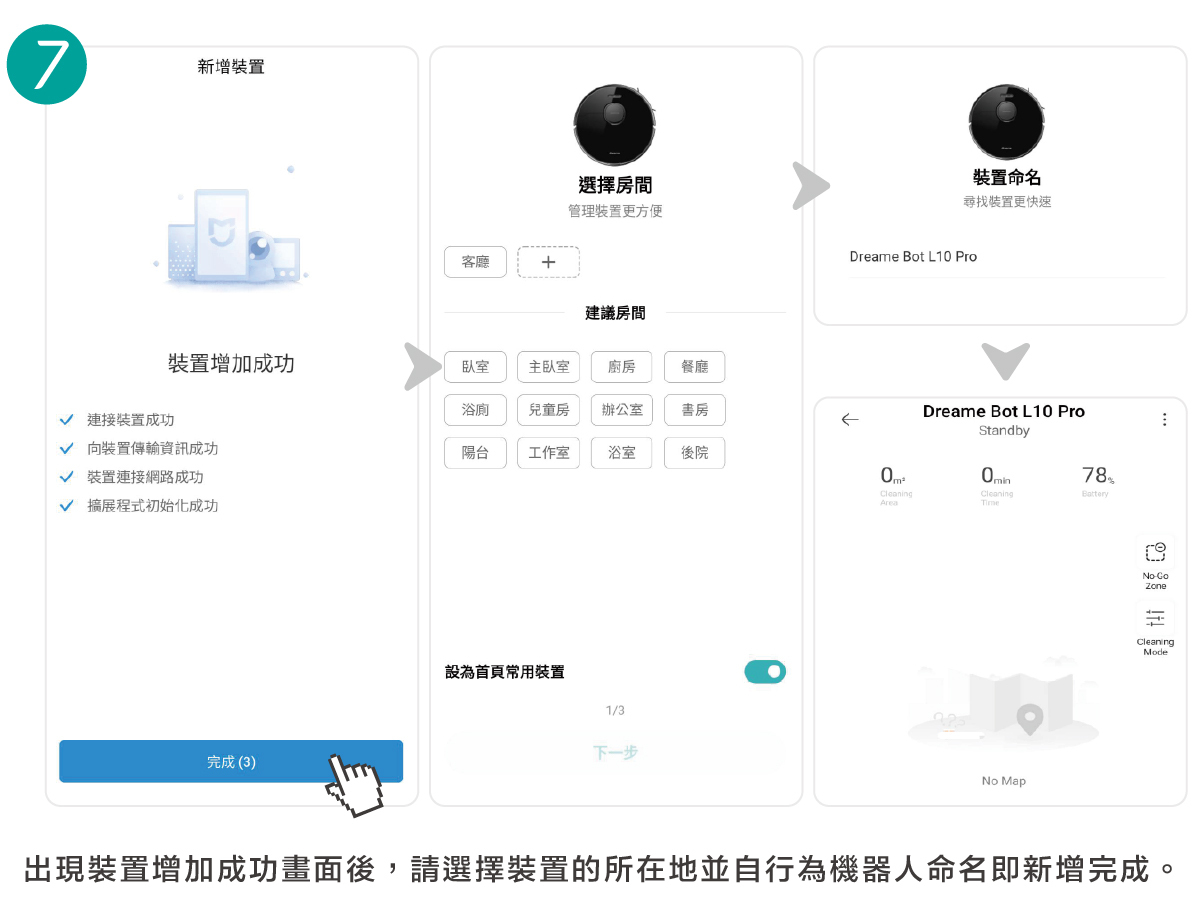Open the three-dot more options menu
1200x907 pixels.
1164,420
